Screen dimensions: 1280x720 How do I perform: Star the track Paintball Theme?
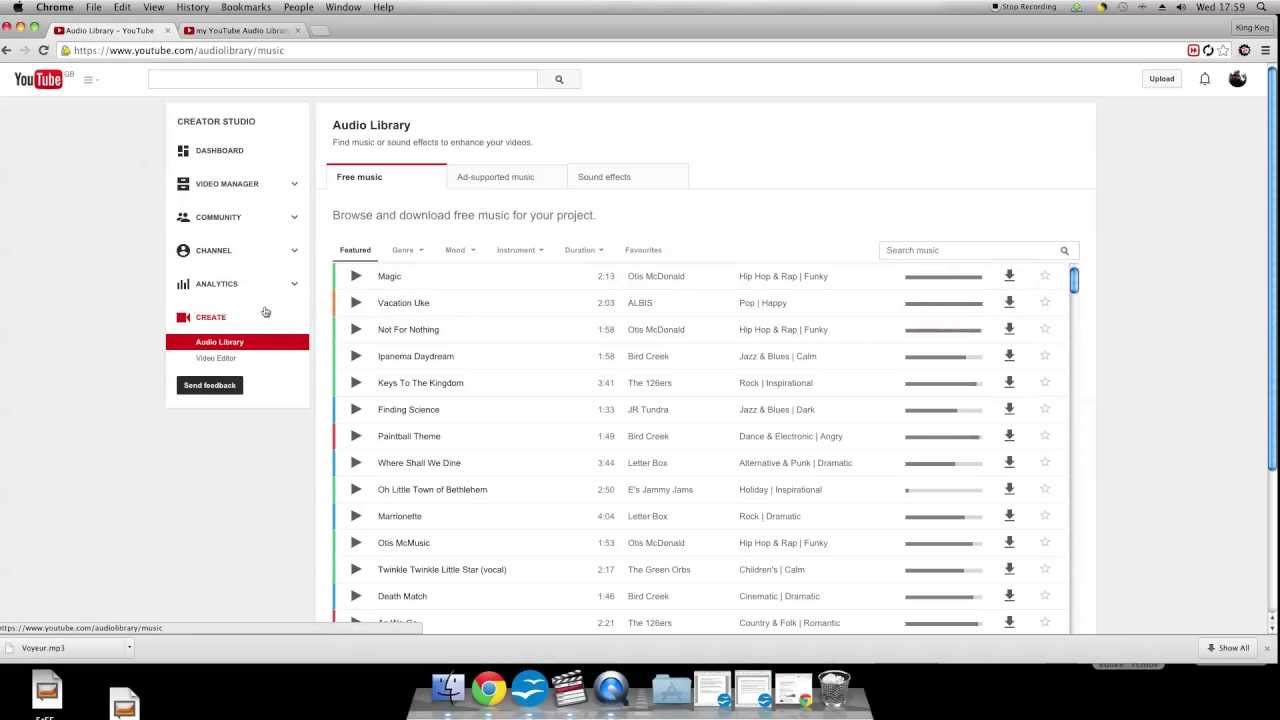(x=1045, y=436)
